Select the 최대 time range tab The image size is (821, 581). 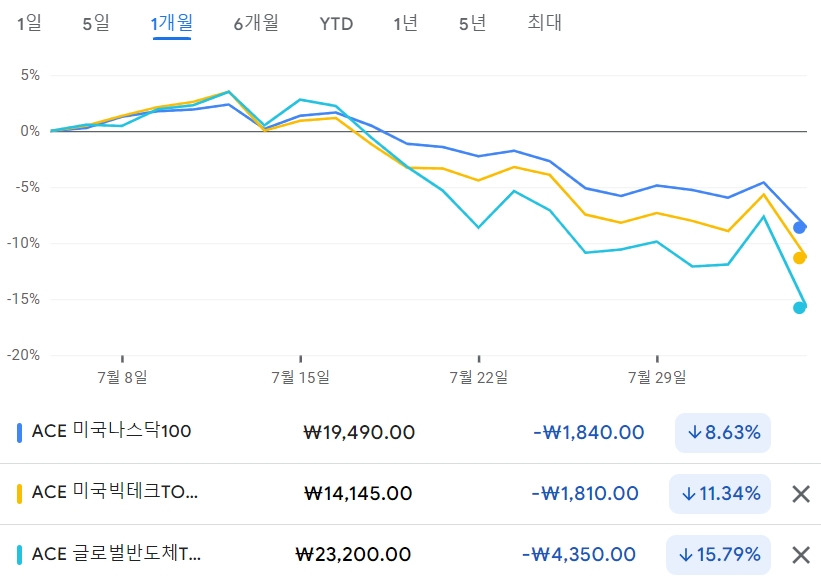pyautogui.click(x=544, y=23)
